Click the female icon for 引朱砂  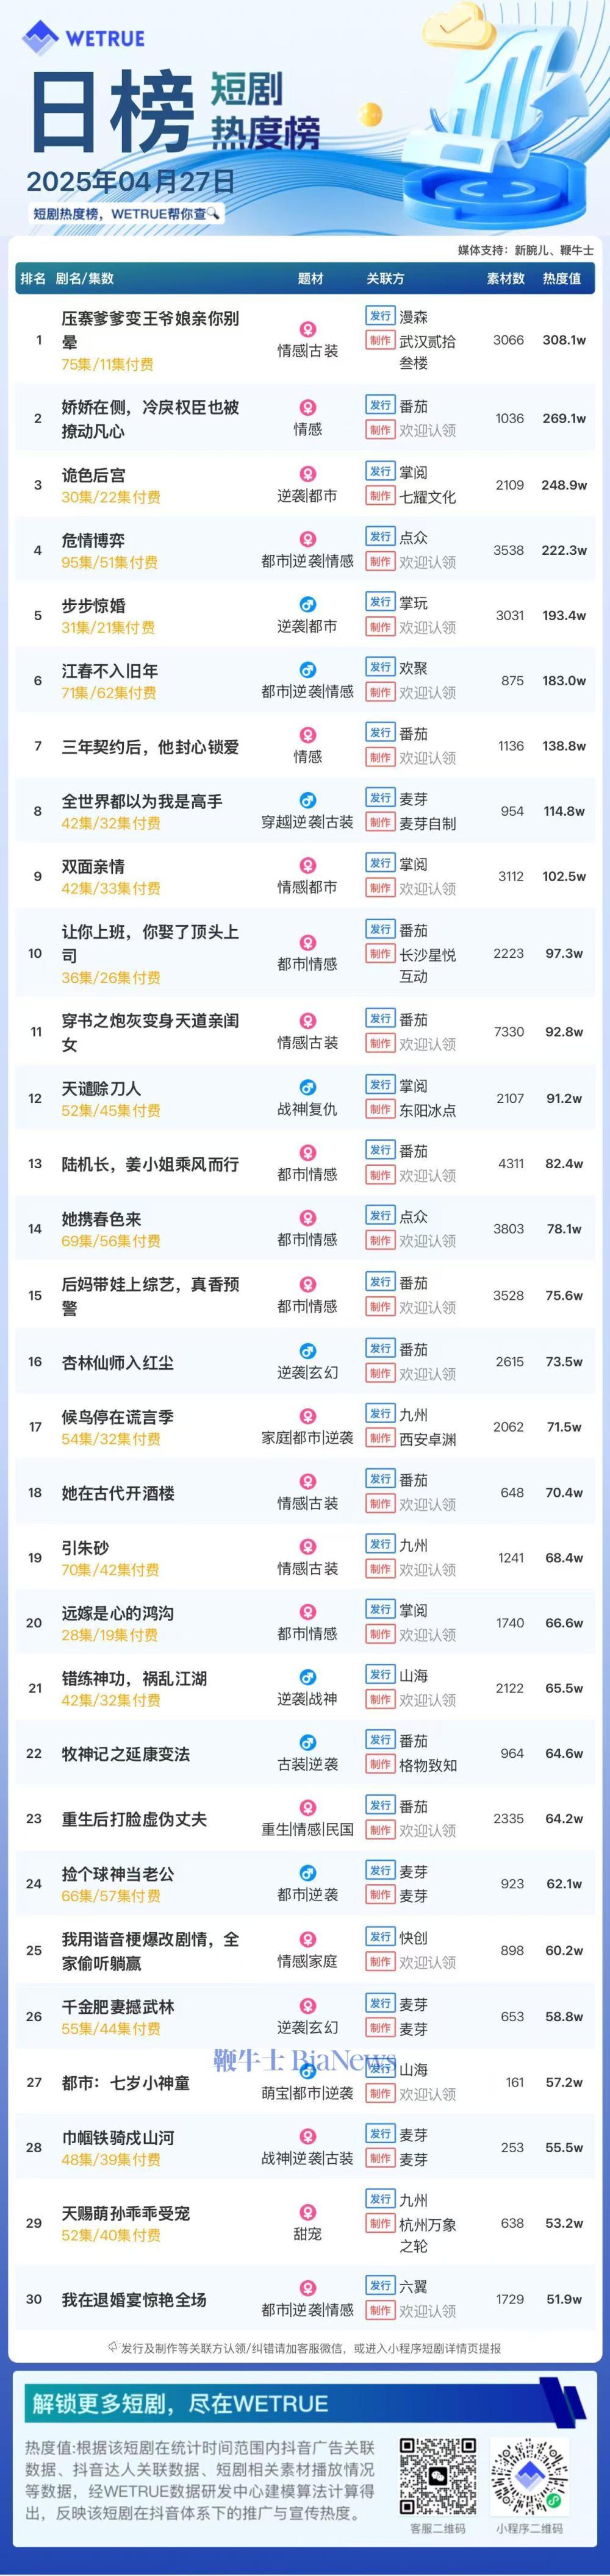308,1547
